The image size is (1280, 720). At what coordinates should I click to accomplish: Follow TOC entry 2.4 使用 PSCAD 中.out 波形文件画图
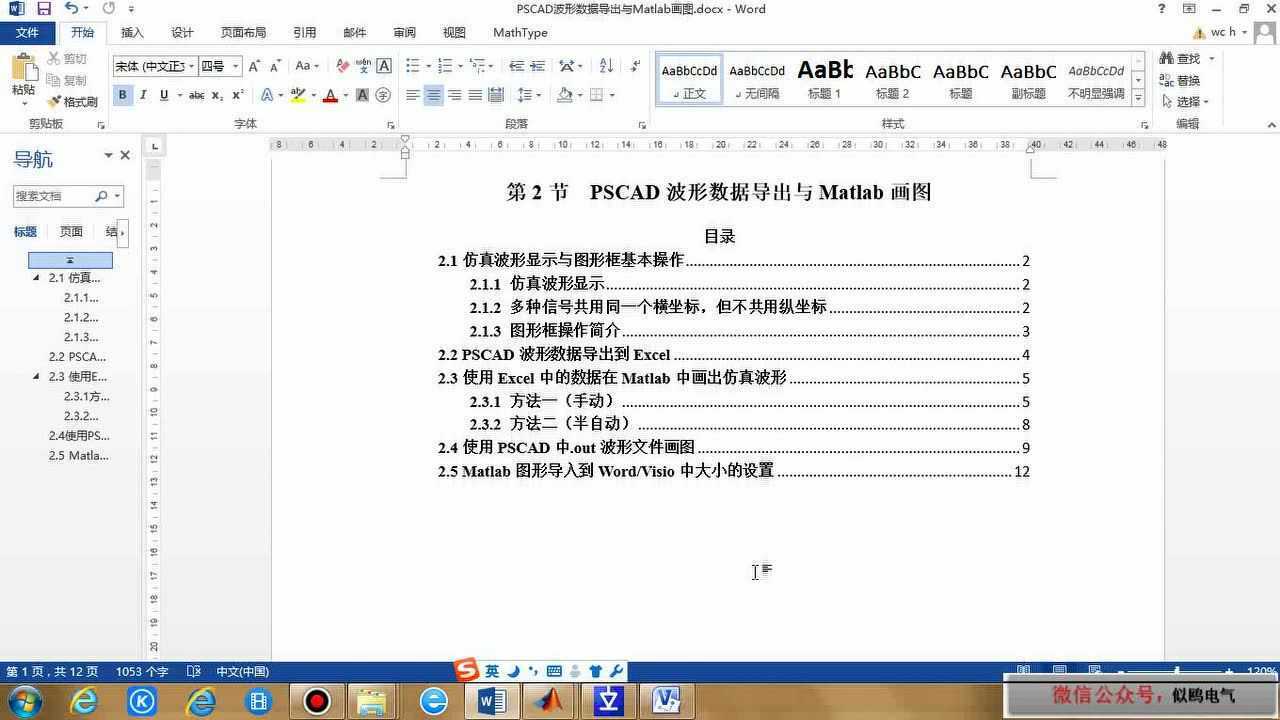pos(734,448)
